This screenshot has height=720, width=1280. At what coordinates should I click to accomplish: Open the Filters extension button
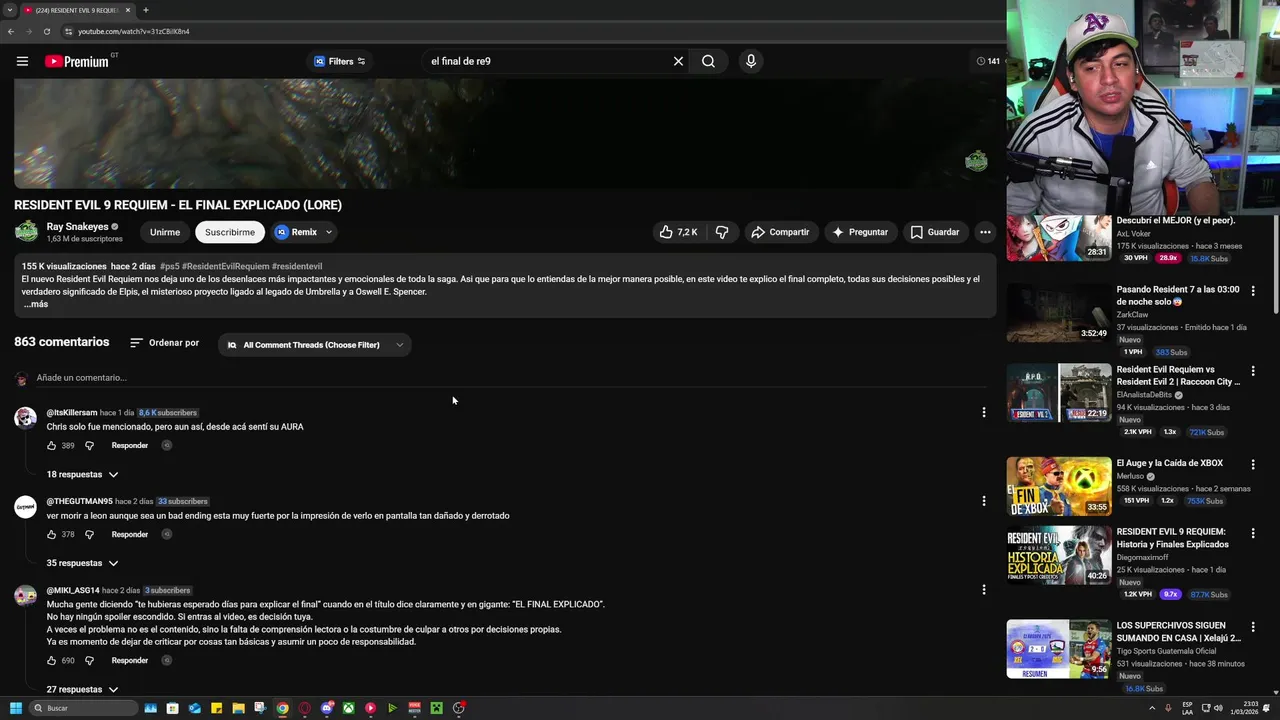340,61
